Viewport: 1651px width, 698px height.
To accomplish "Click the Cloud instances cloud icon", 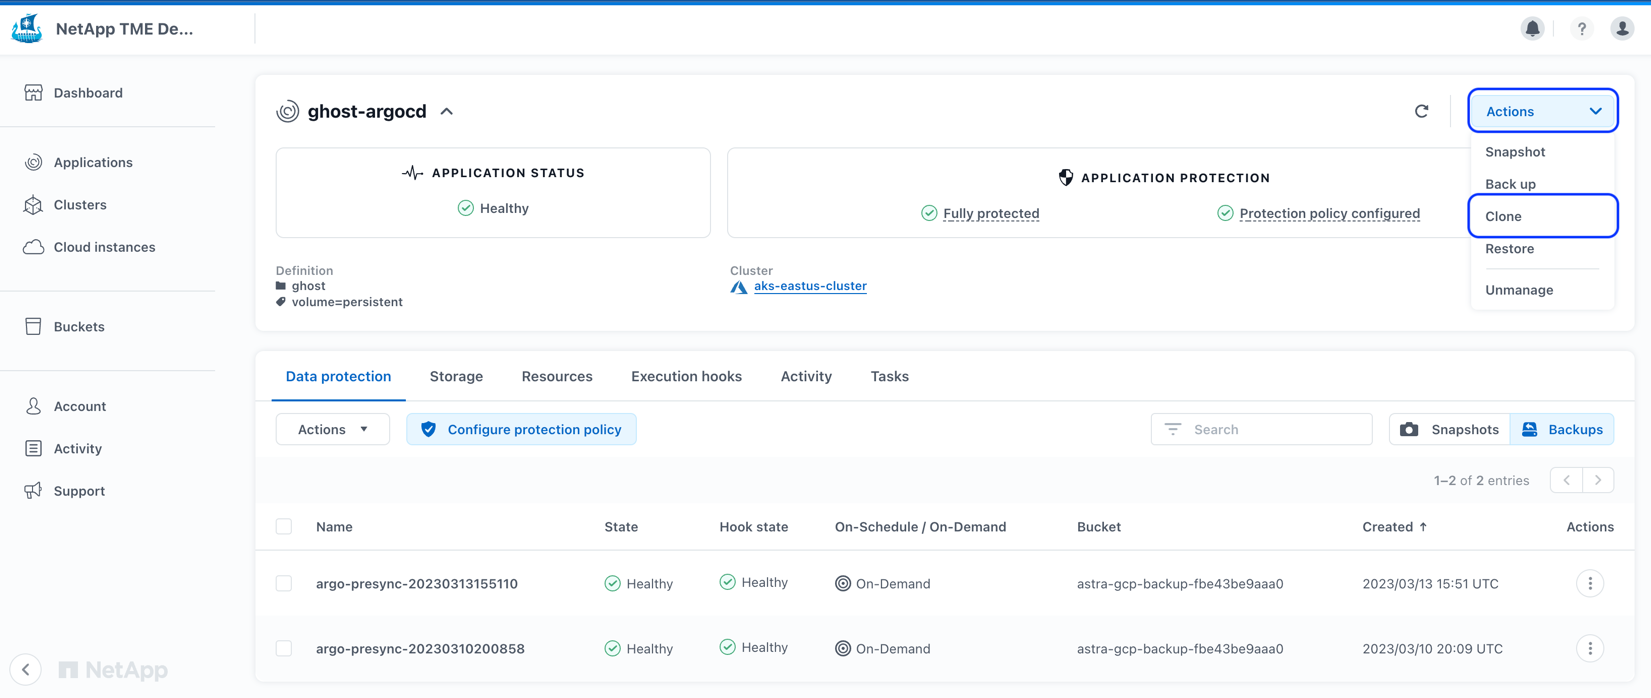I will point(33,247).
